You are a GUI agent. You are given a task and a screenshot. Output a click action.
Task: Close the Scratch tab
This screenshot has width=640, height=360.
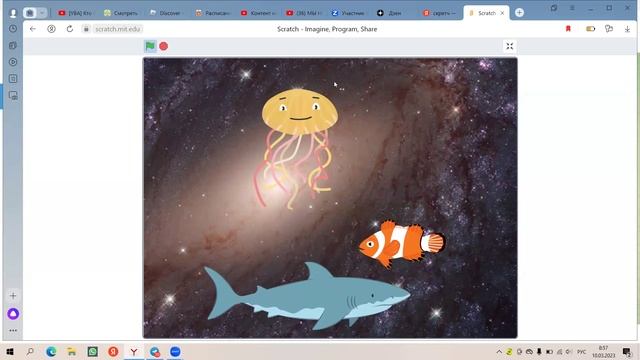tap(502, 13)
